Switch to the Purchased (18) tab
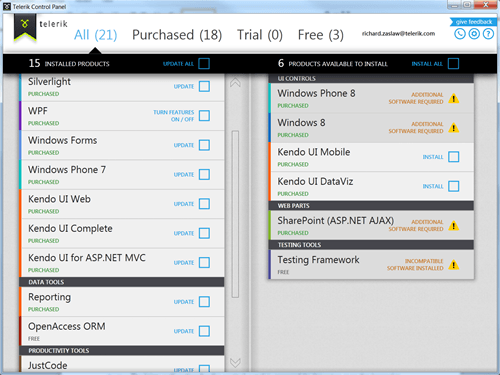Viewport: 500px width, 375px height. click(177, 35)
